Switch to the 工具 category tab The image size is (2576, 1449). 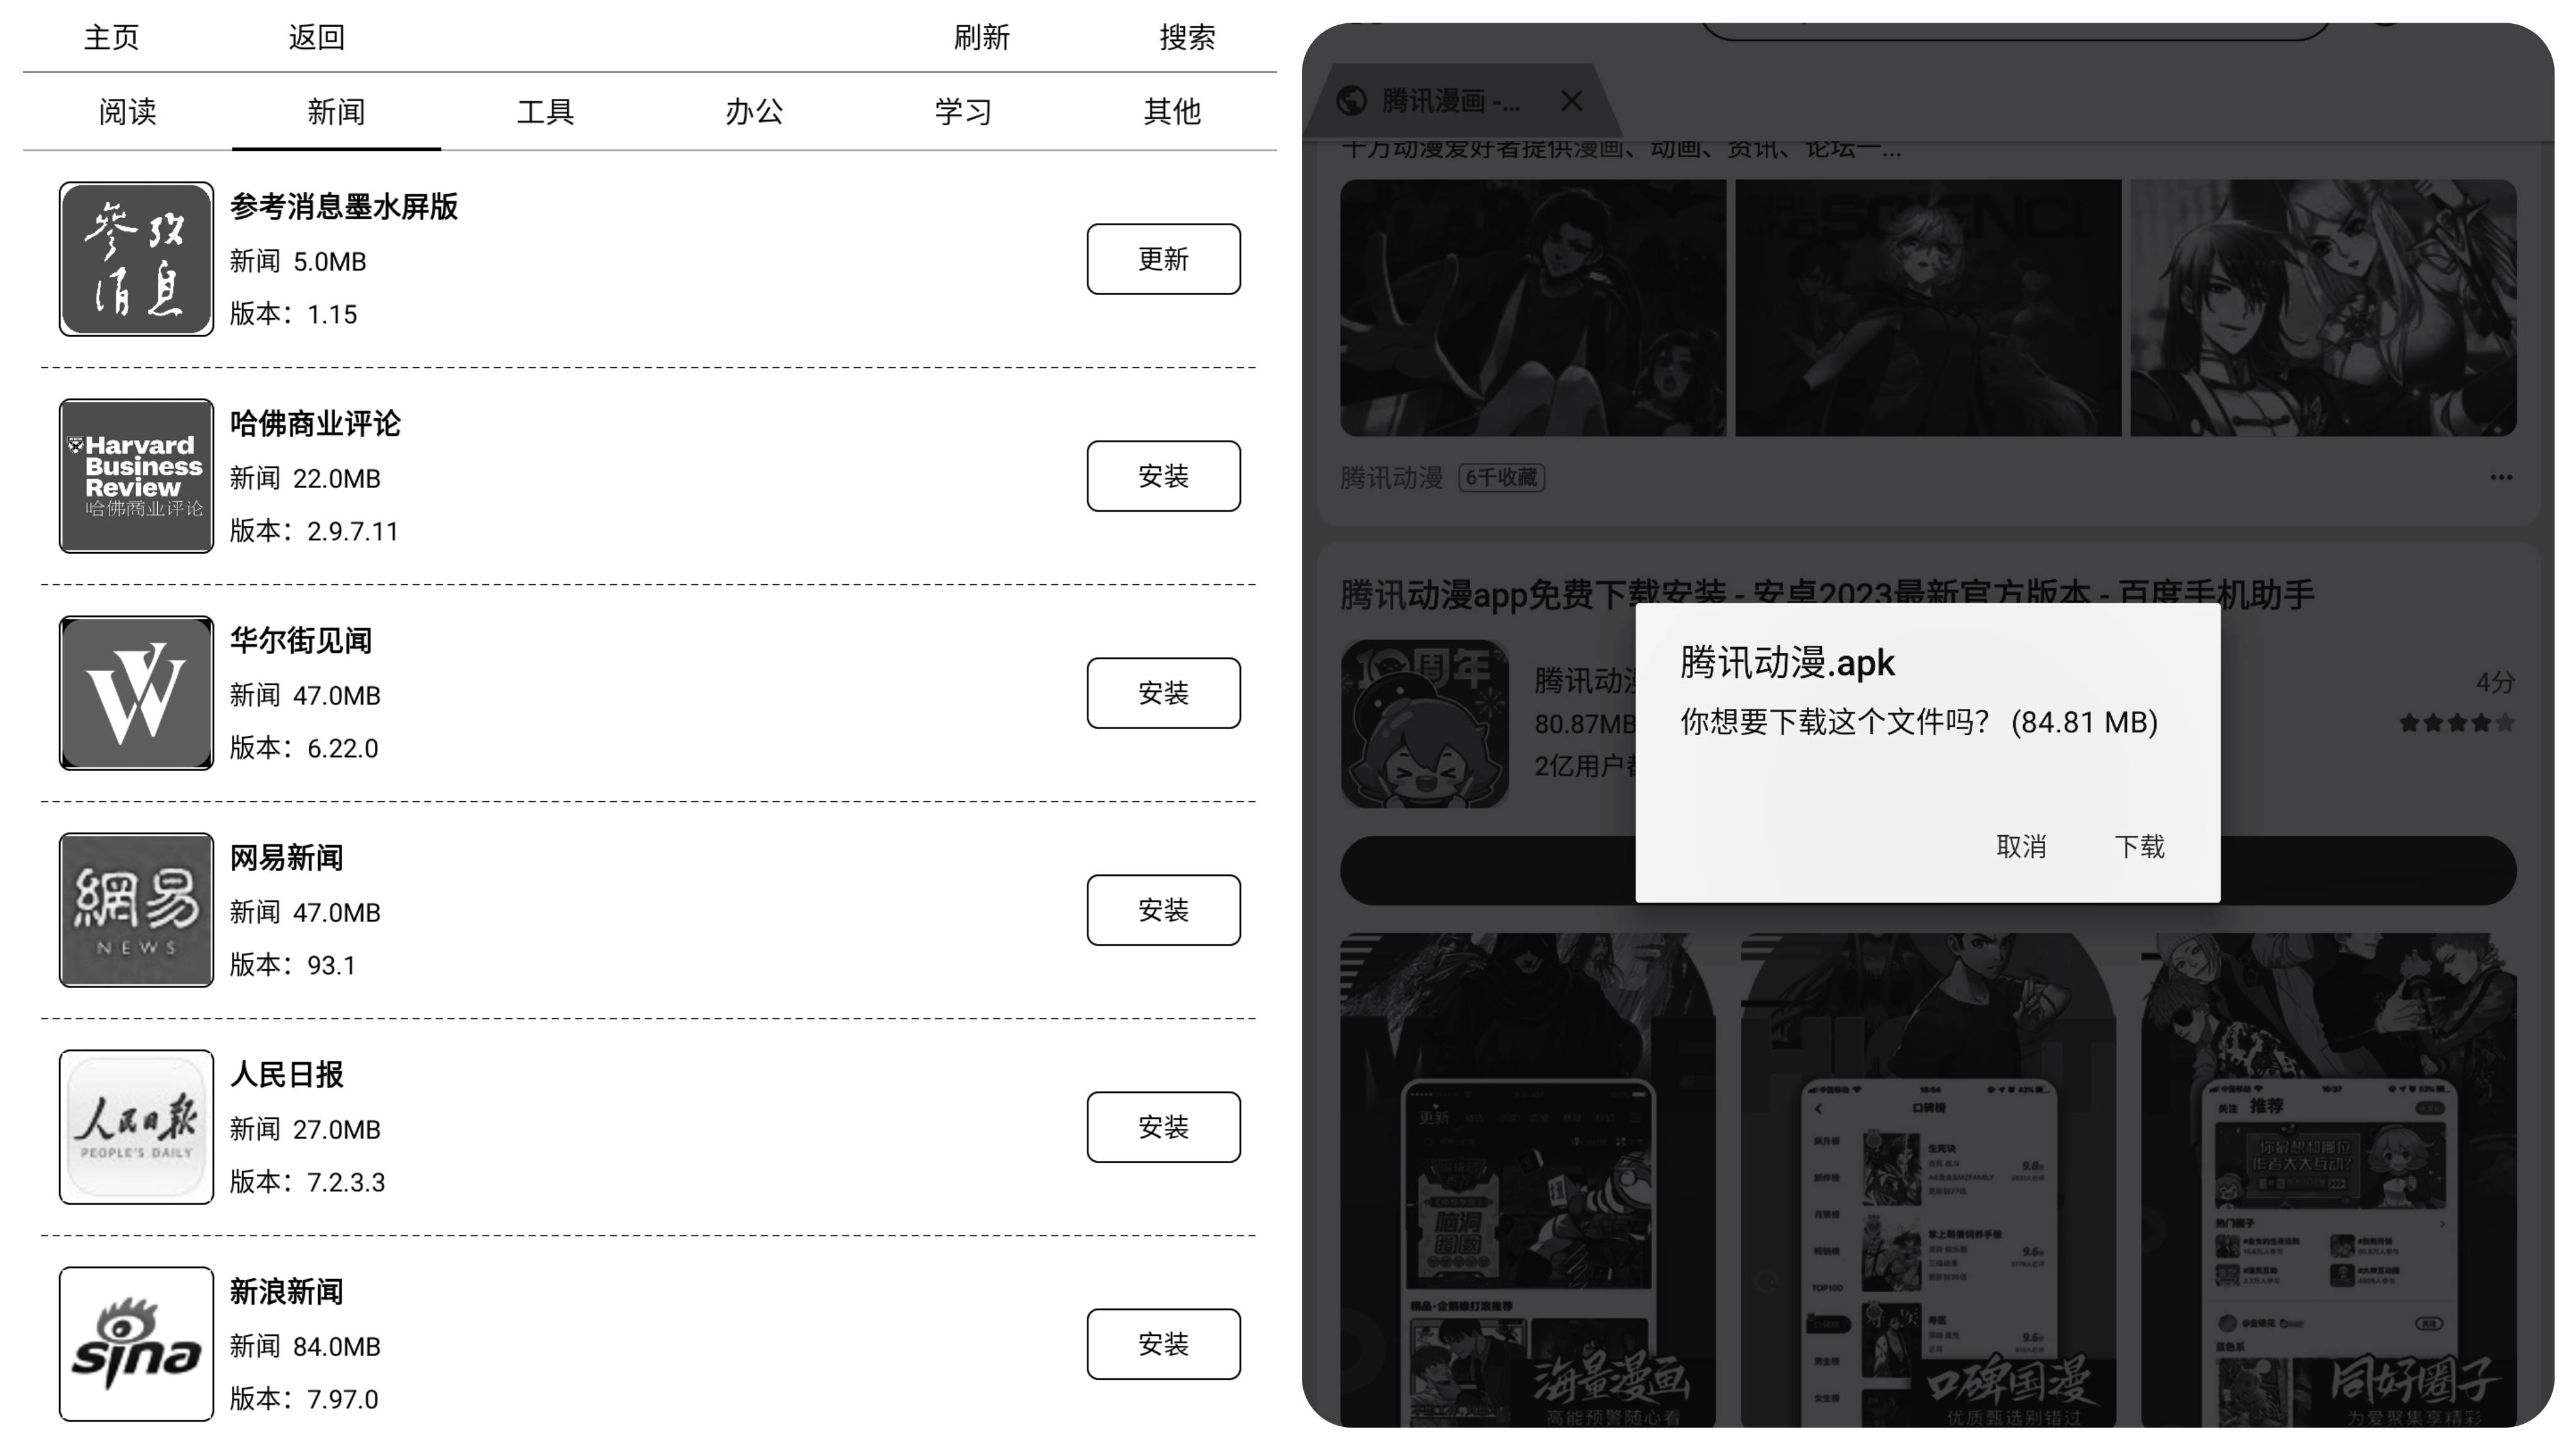pos(545,111)
